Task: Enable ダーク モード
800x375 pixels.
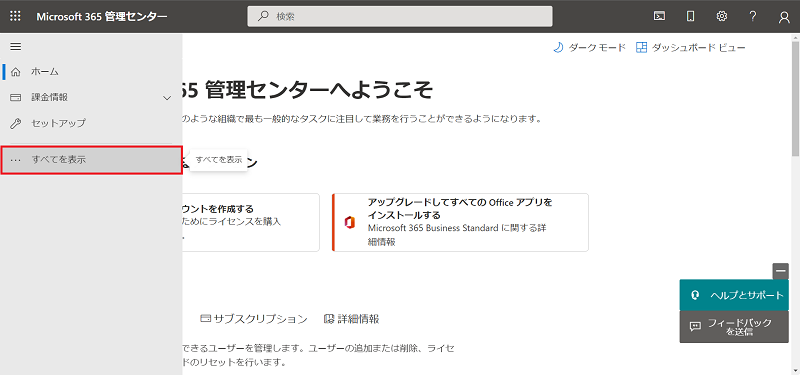Action: point(590,47)
